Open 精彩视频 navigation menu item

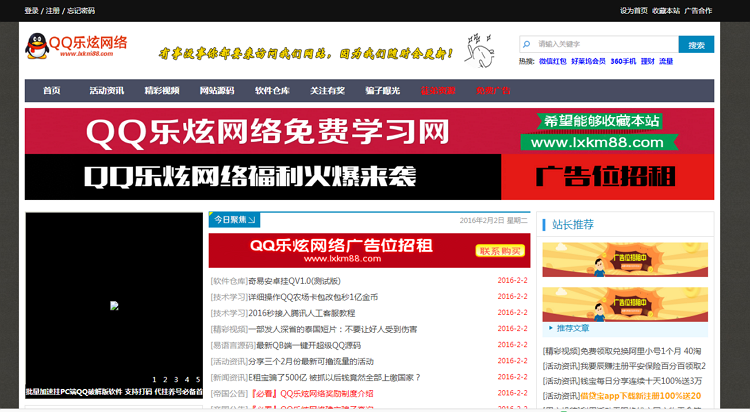(x=162, y=90)
